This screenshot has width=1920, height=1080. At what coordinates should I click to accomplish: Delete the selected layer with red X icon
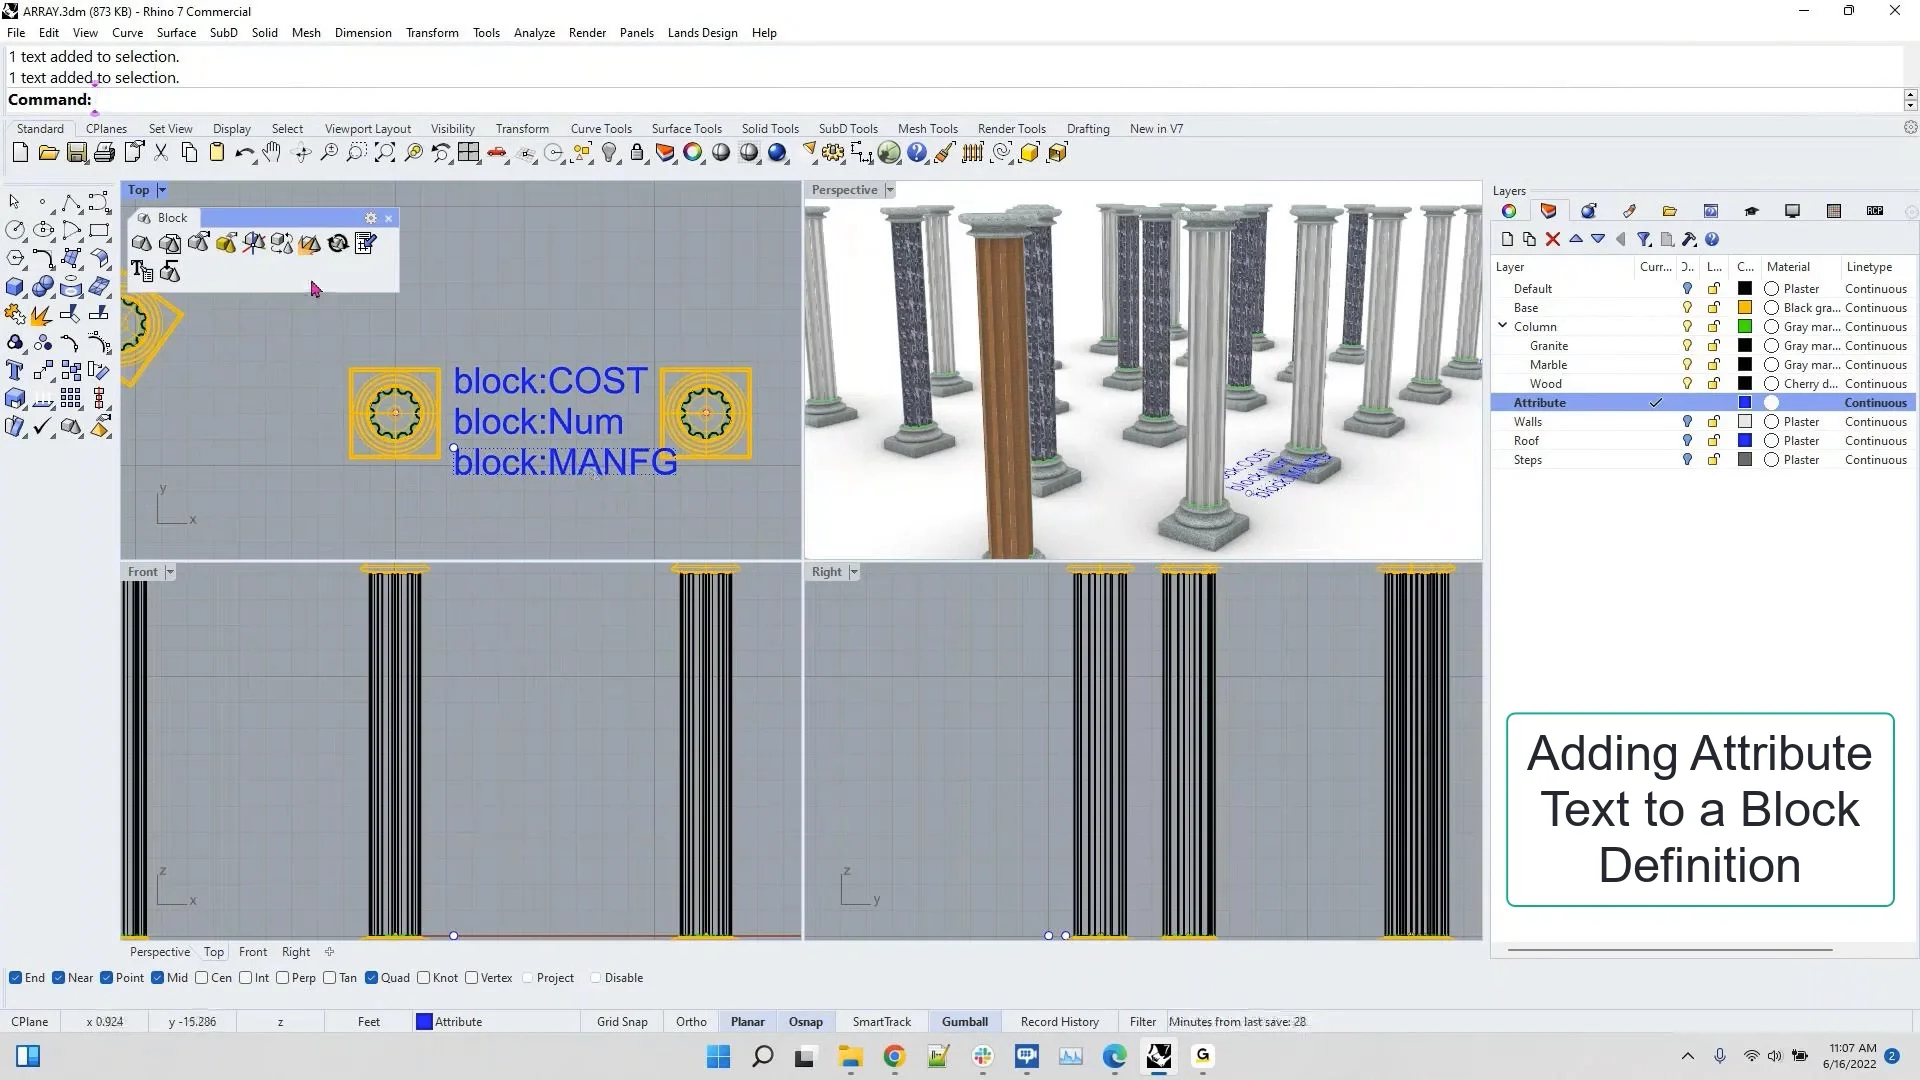click(1553, 239)
